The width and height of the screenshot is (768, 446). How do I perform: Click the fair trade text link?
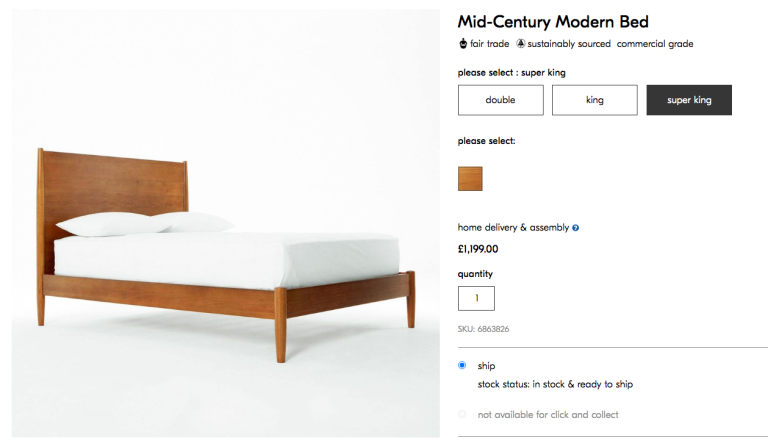(489, 44)
